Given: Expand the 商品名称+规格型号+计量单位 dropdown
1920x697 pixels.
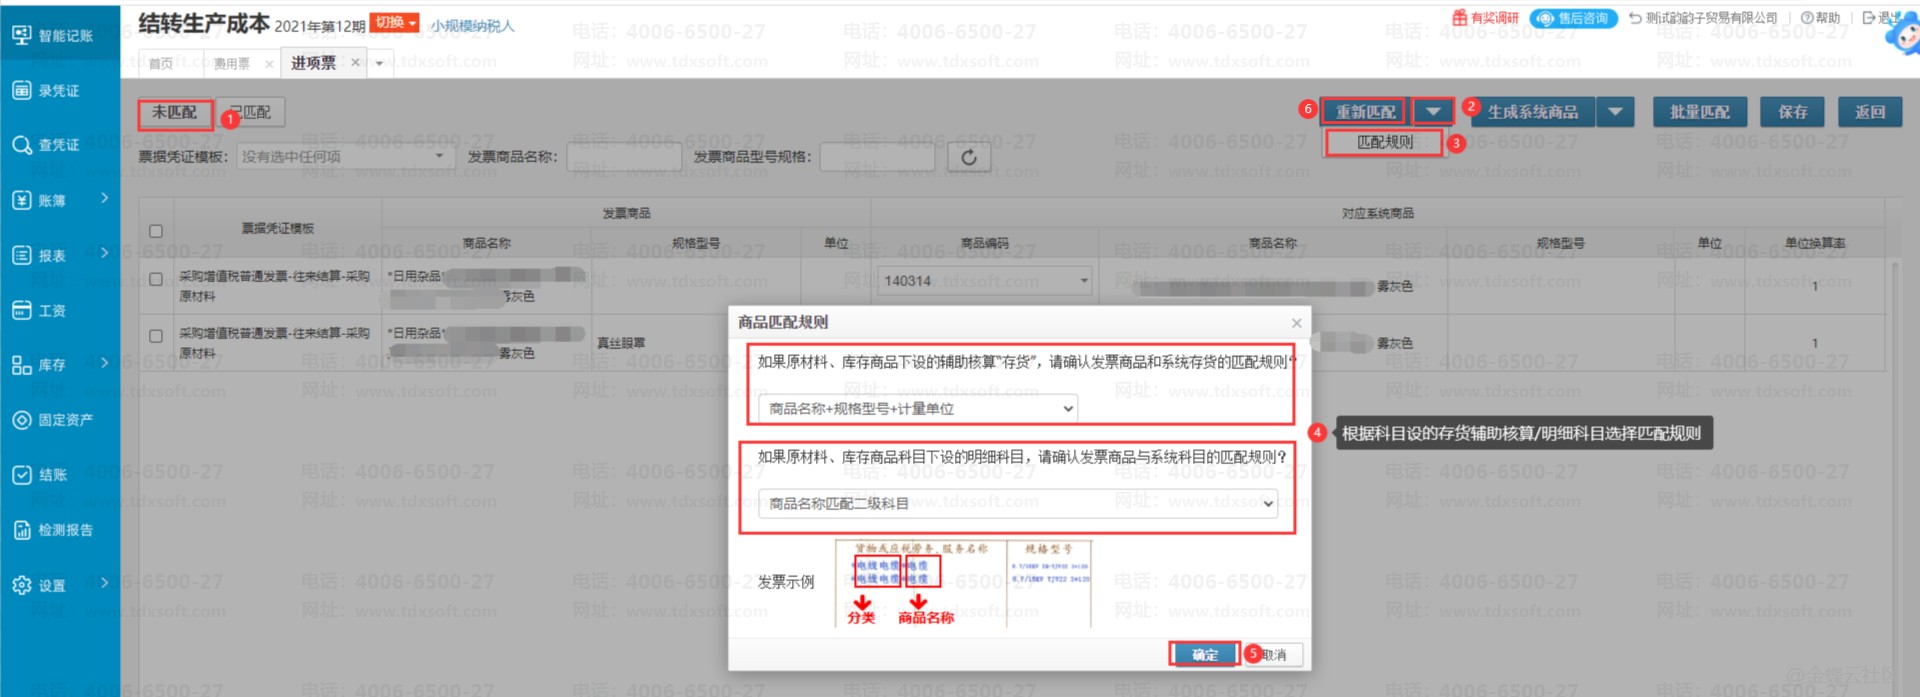Looking at the screenshot, I should [917, 408].
